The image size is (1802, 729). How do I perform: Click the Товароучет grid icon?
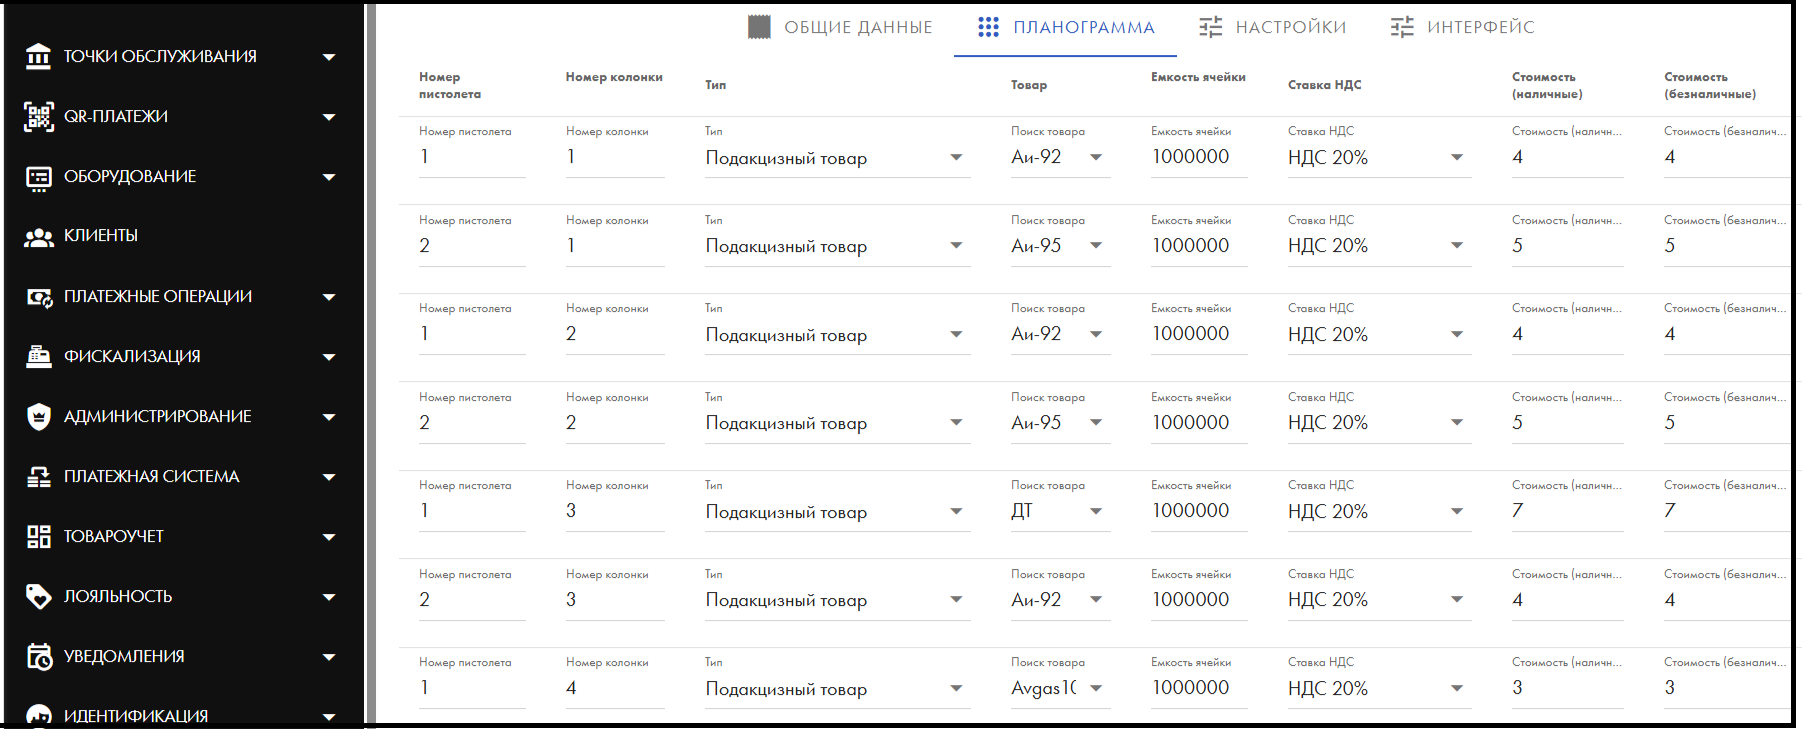click(38, 537)
